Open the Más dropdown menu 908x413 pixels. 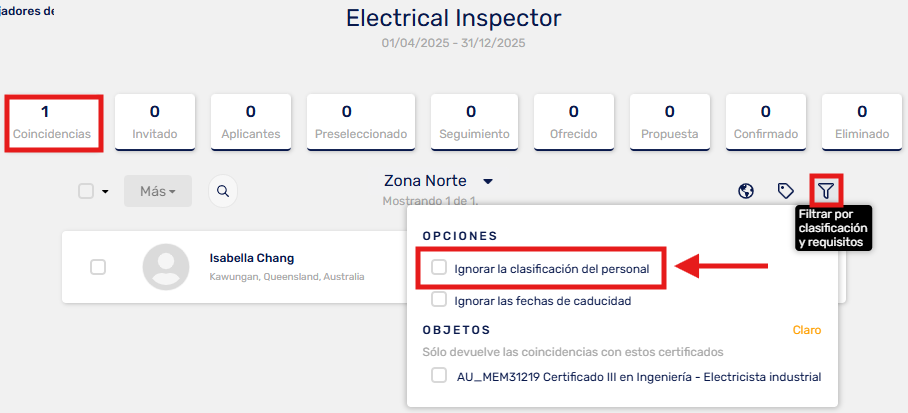[x=158, y=191]
